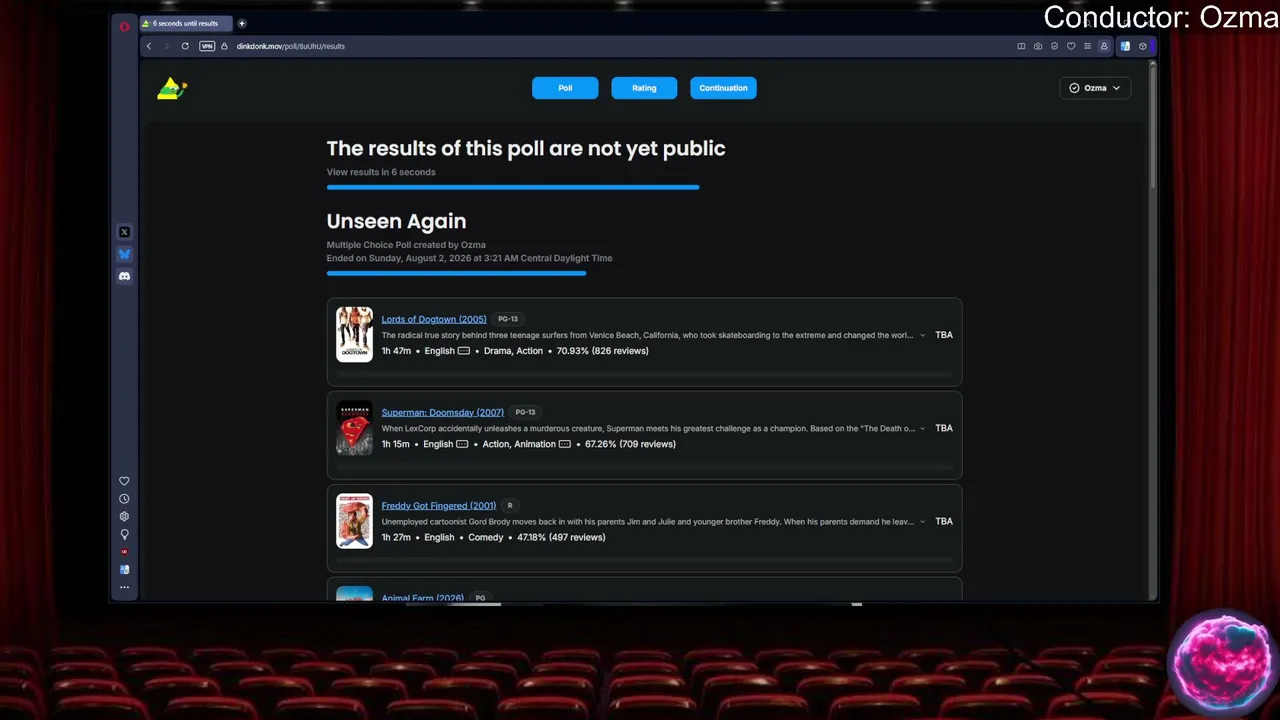
Task: Click TBA on Lords of Dogtown row
Action: coord(944,335)
